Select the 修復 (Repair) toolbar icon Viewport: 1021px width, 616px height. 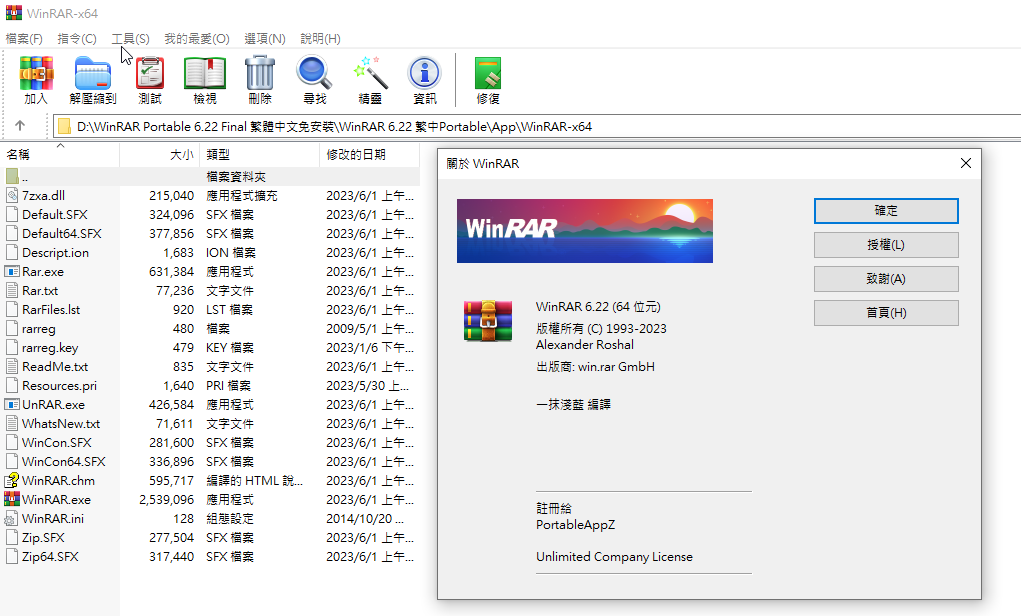[x=487, y=80]
